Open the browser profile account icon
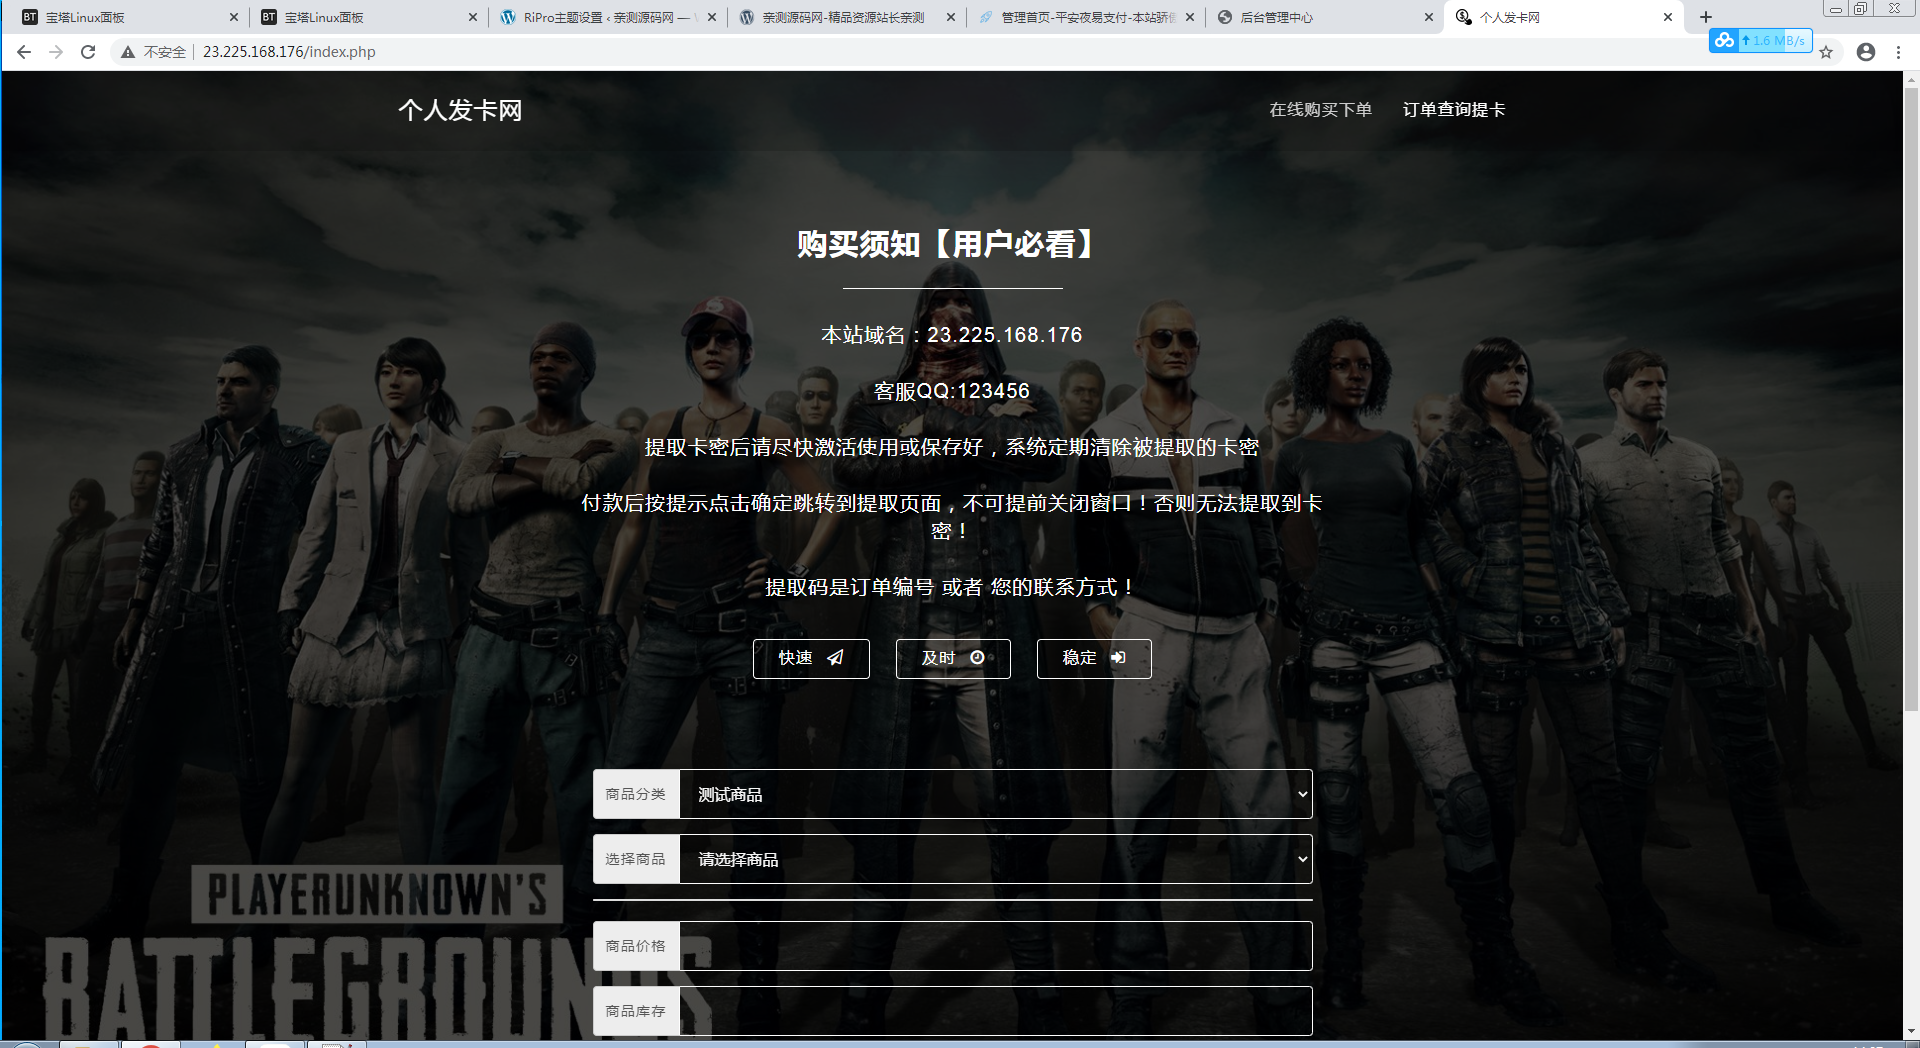Screen dimensions: 1920x1048 [1866, 52]
